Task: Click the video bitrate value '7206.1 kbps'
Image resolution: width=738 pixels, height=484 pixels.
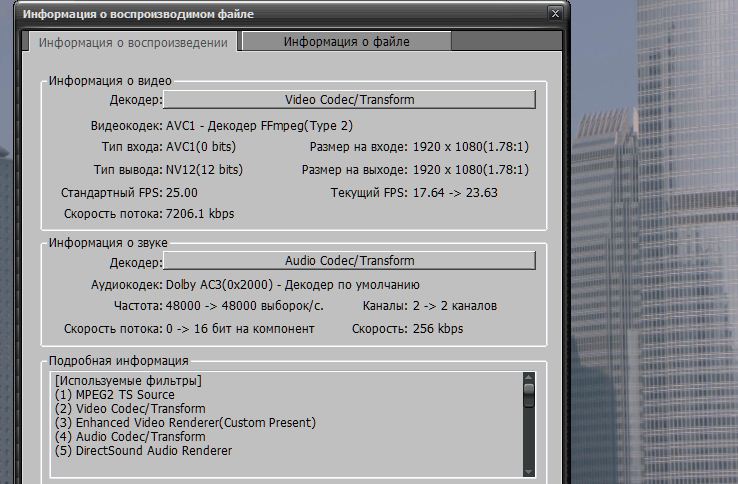Action: 200,214
